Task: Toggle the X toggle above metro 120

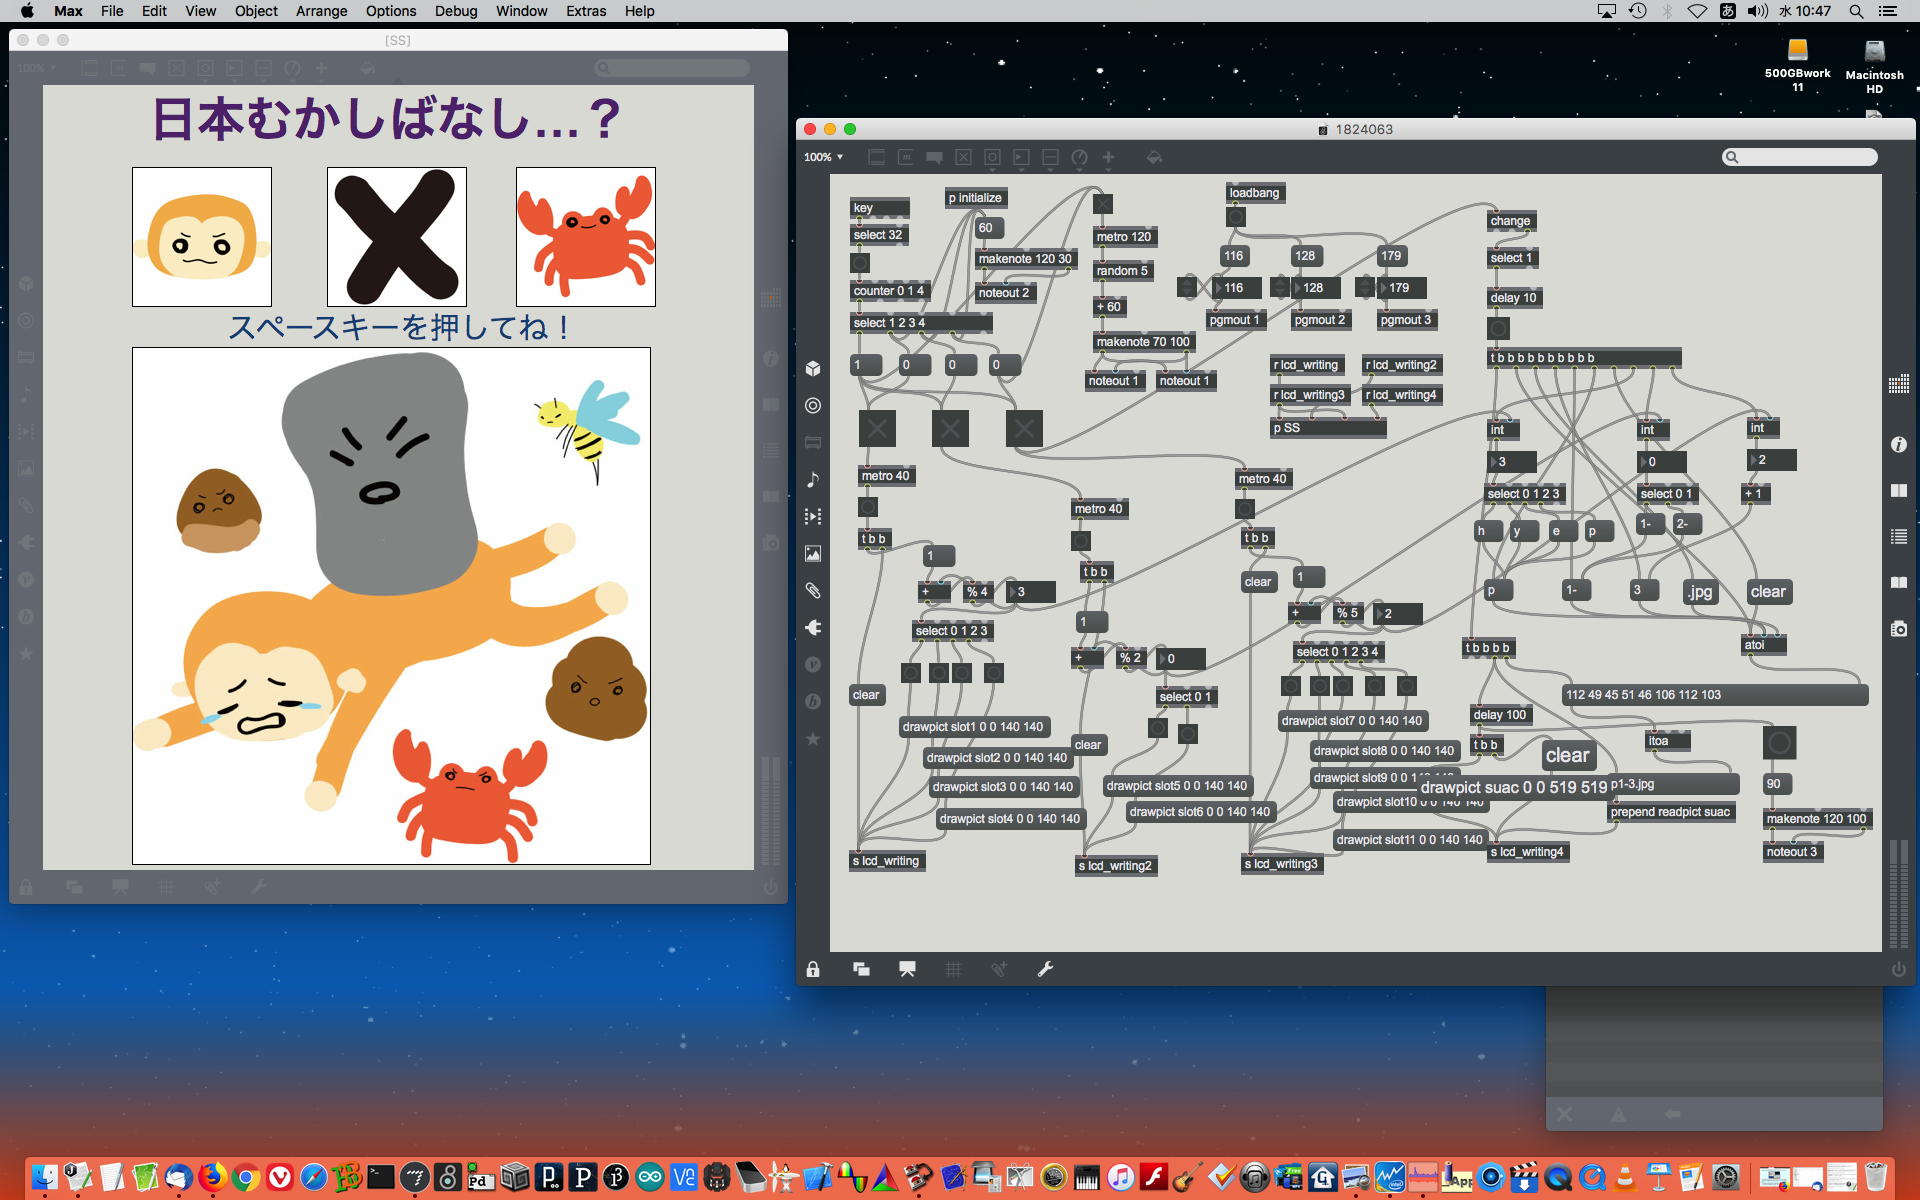Action: click(1102, 204)
